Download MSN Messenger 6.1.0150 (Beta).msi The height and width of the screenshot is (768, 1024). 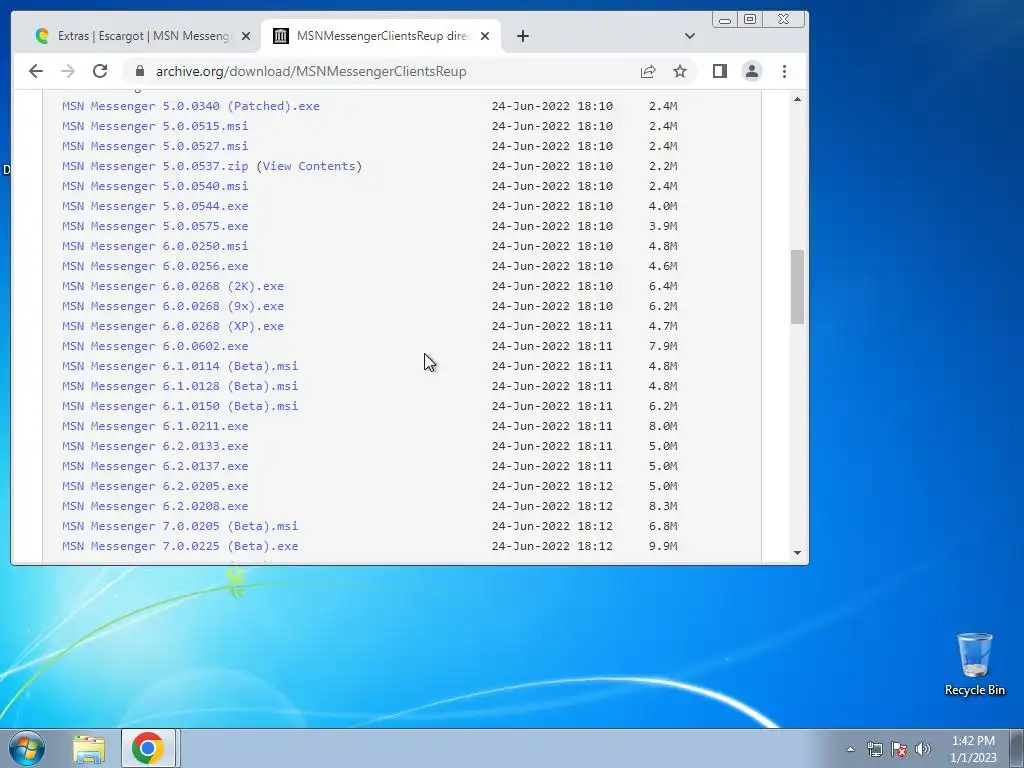180,406
